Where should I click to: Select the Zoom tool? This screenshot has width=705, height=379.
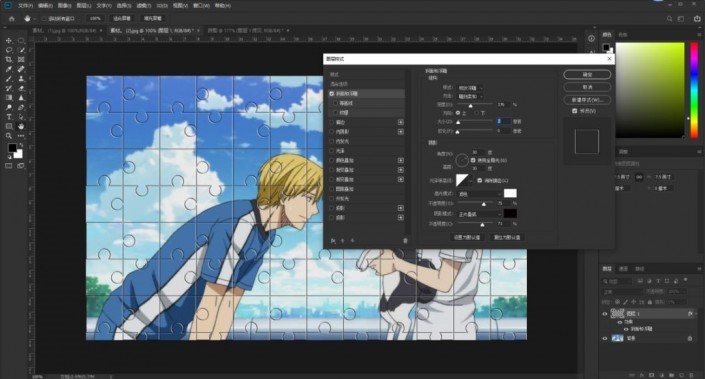coord(9,136)
